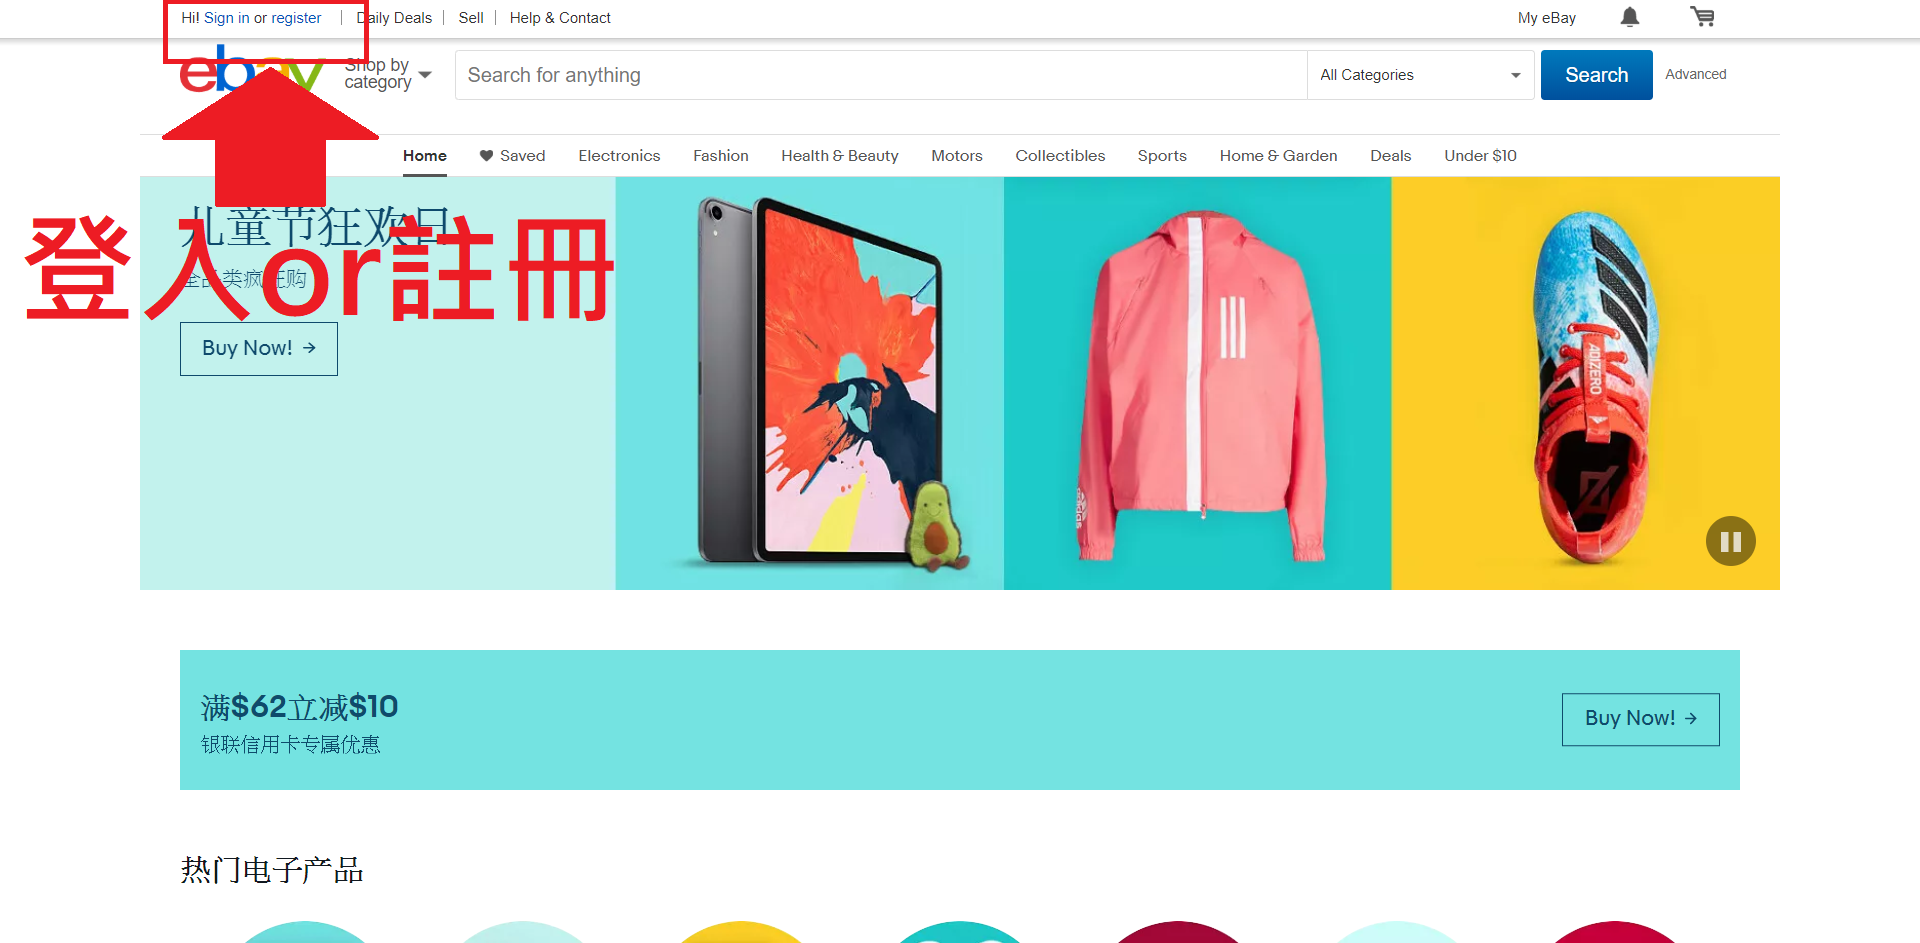Click the blue Search button
The height and width of the screenshot is (943, 1920).
(x=1596, y=75)
